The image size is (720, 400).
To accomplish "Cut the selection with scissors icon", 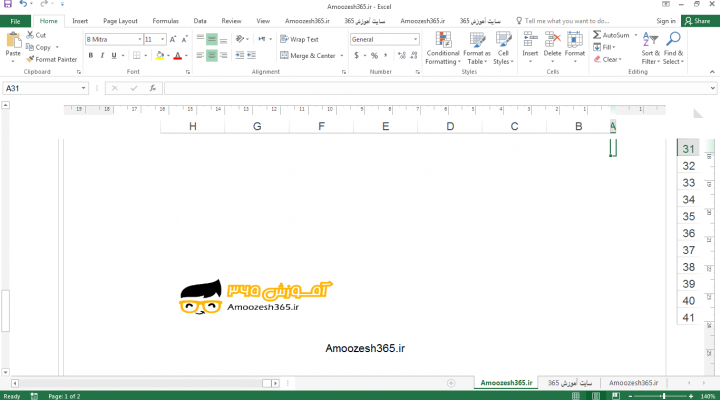I will coord(30,35).
